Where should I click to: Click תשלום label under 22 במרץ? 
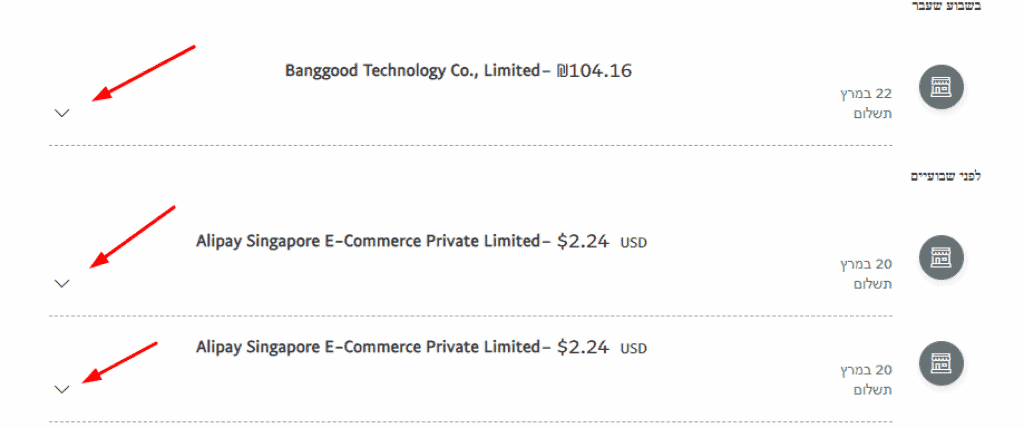(x=871, y=114)
